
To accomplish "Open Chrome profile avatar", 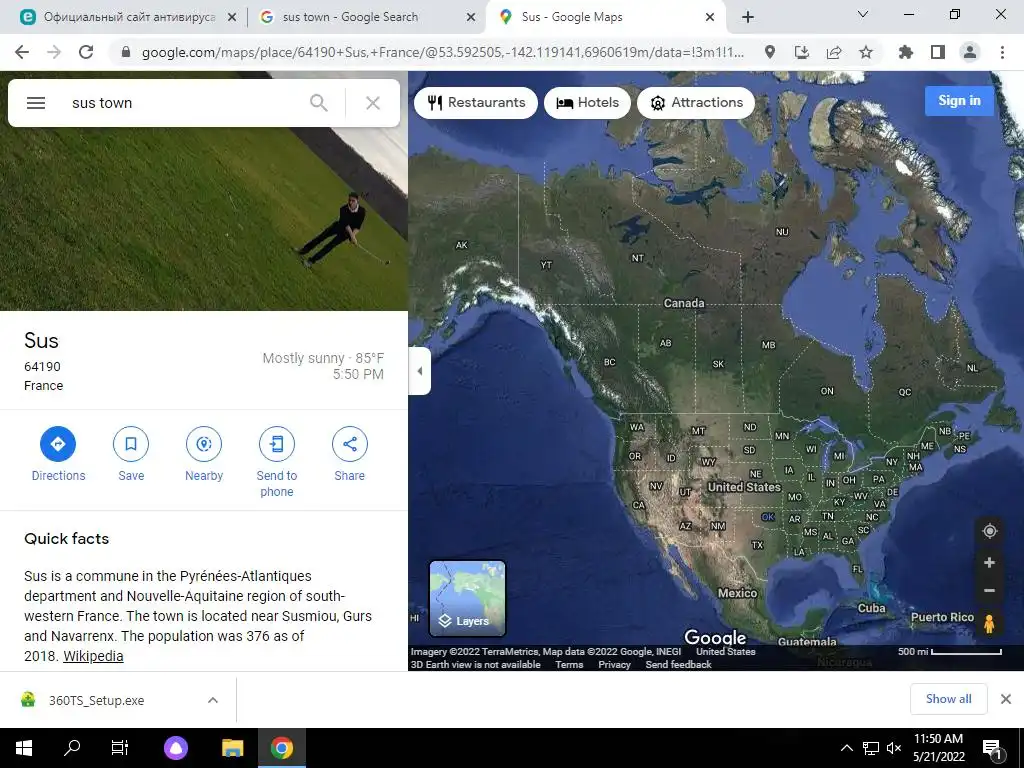I will pyautogui.click(x=970, y=52).
